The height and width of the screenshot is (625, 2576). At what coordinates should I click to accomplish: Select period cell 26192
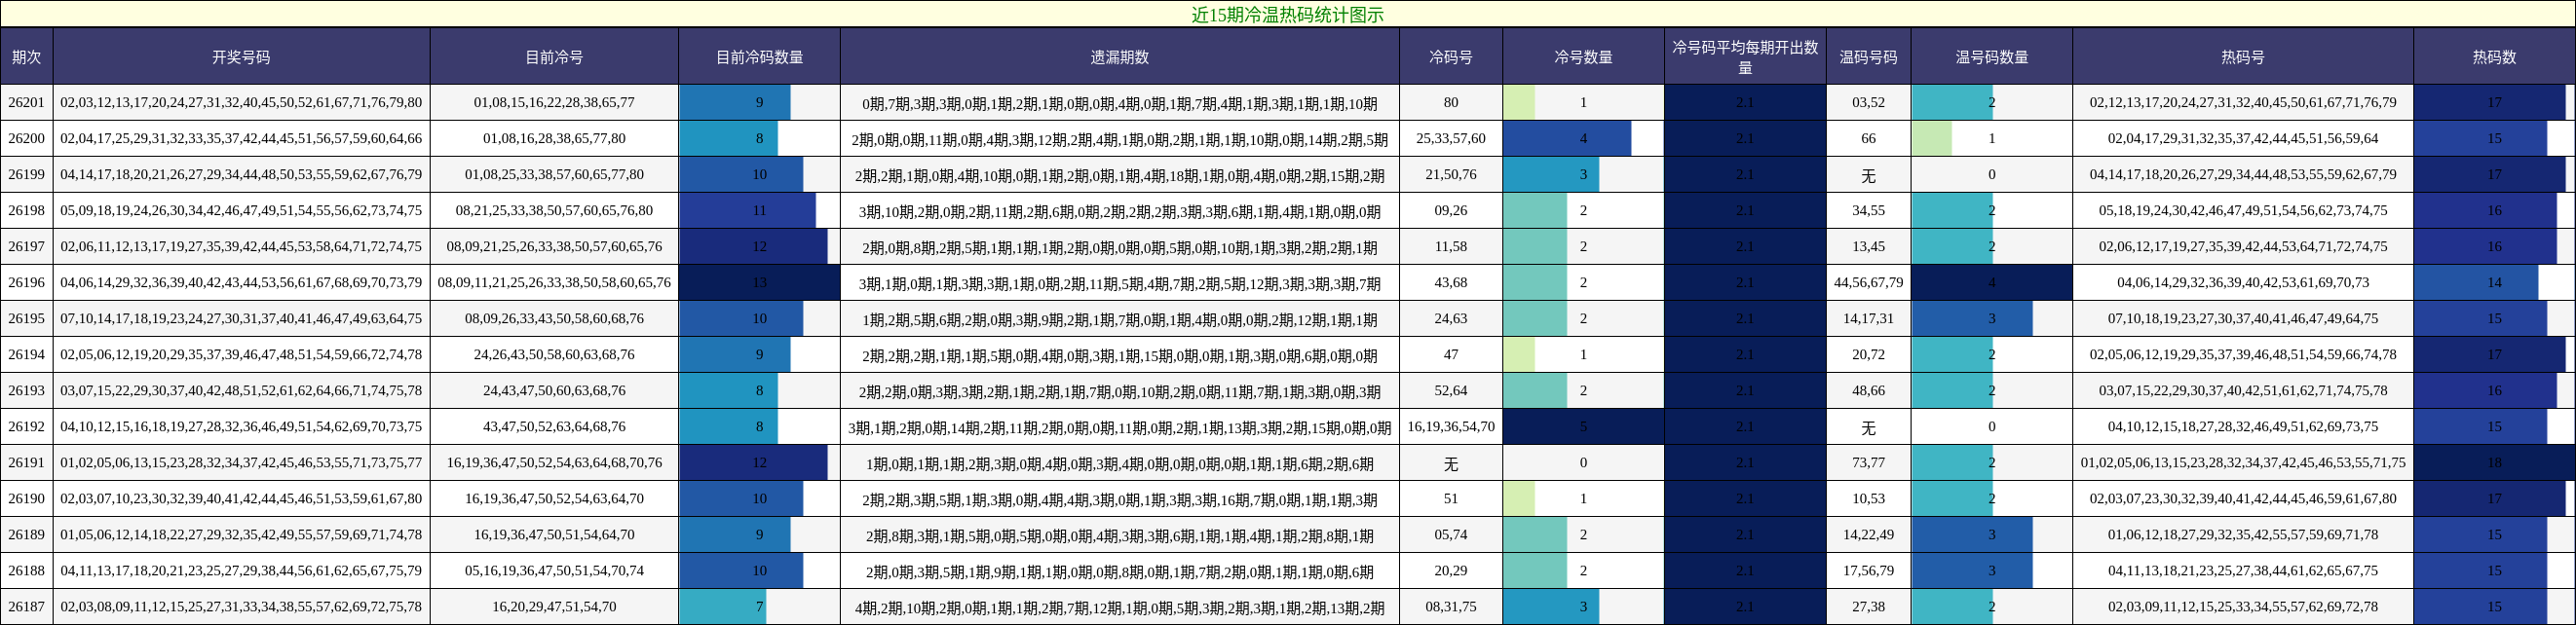click(x=27, y=426)
